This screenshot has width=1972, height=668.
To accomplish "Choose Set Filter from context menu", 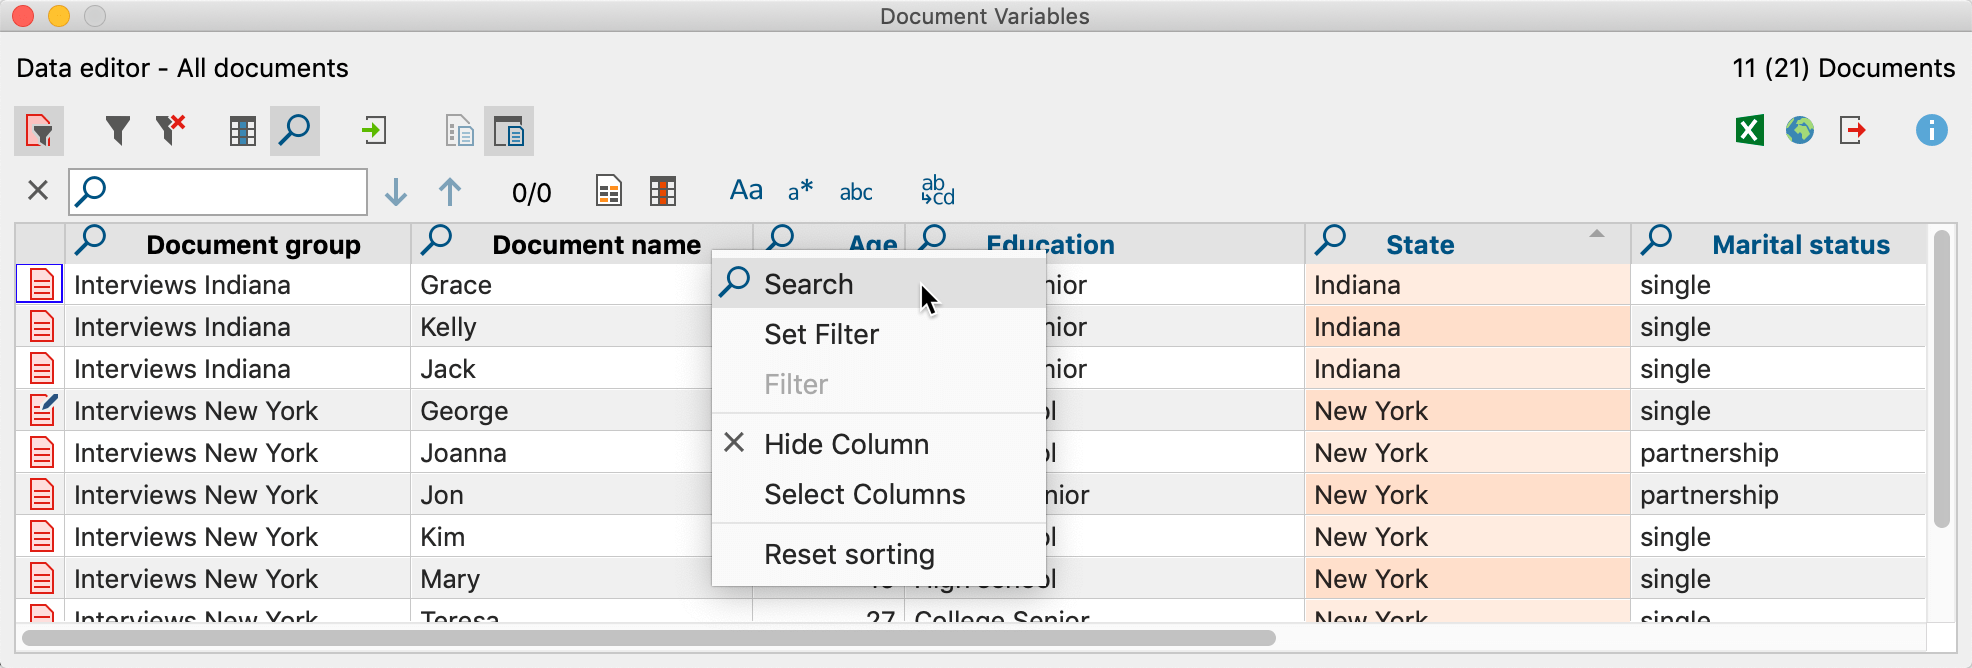I will coord(821,334).
